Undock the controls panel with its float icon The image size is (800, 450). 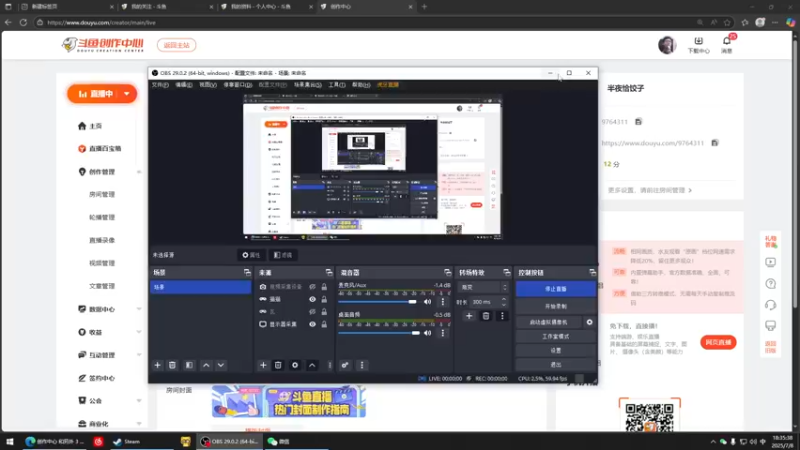point(592,272)
